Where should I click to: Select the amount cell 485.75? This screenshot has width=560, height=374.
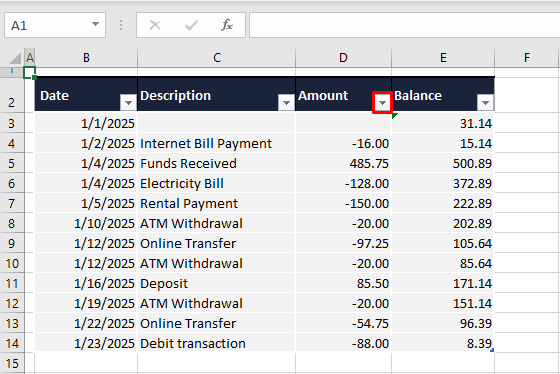pyautogui.click(x=344, y=163)
